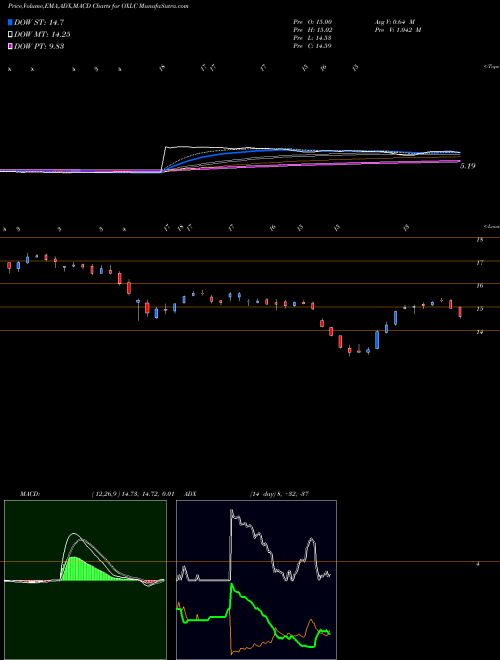
Task: Click the 17 price axis label
Action: 479,263
